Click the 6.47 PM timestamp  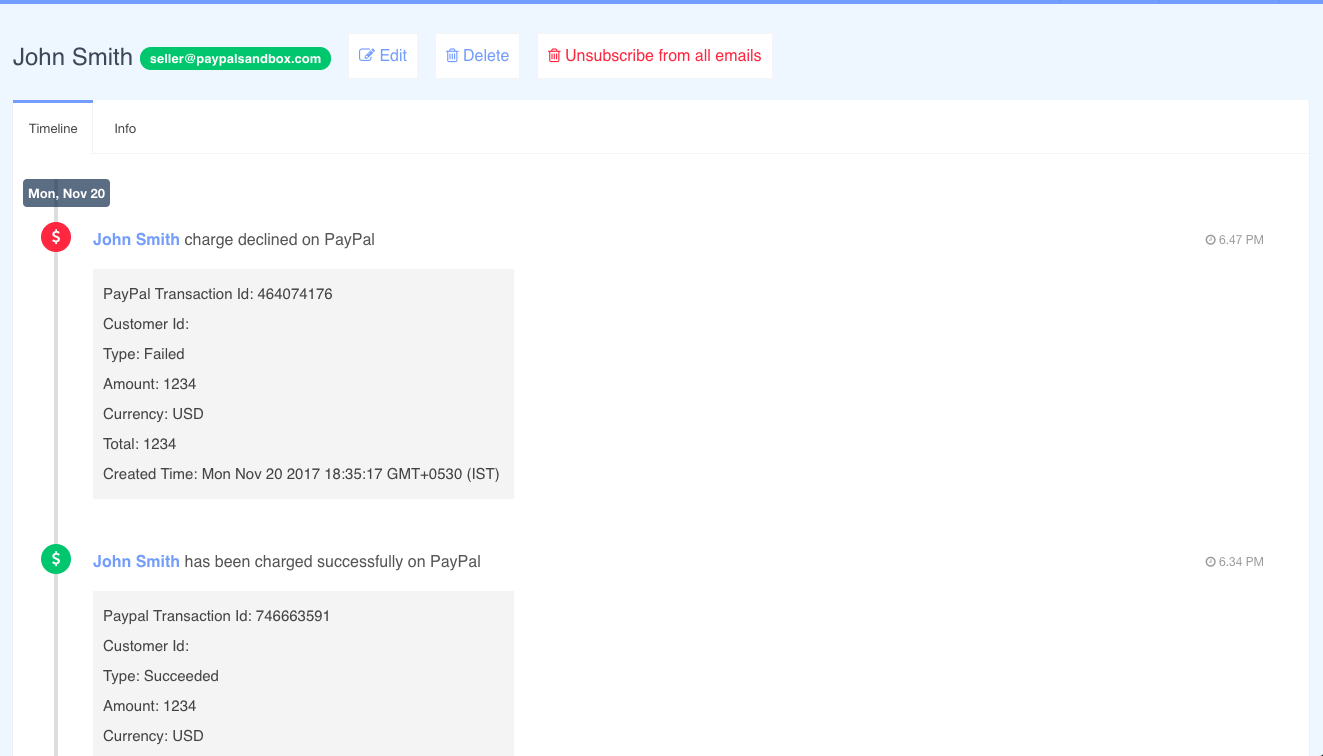point(1241,240)
